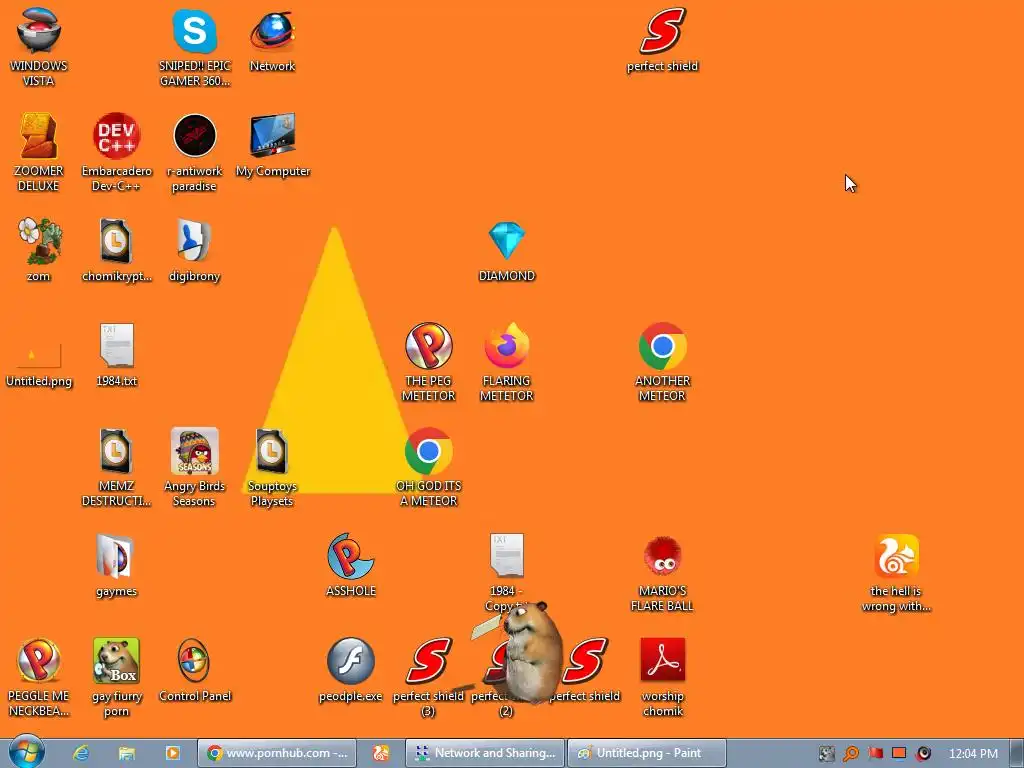The width and height of the screenshot is (1024, 768).
Task: Select perfect shield (3) icon
Action: tap(428, 678)
